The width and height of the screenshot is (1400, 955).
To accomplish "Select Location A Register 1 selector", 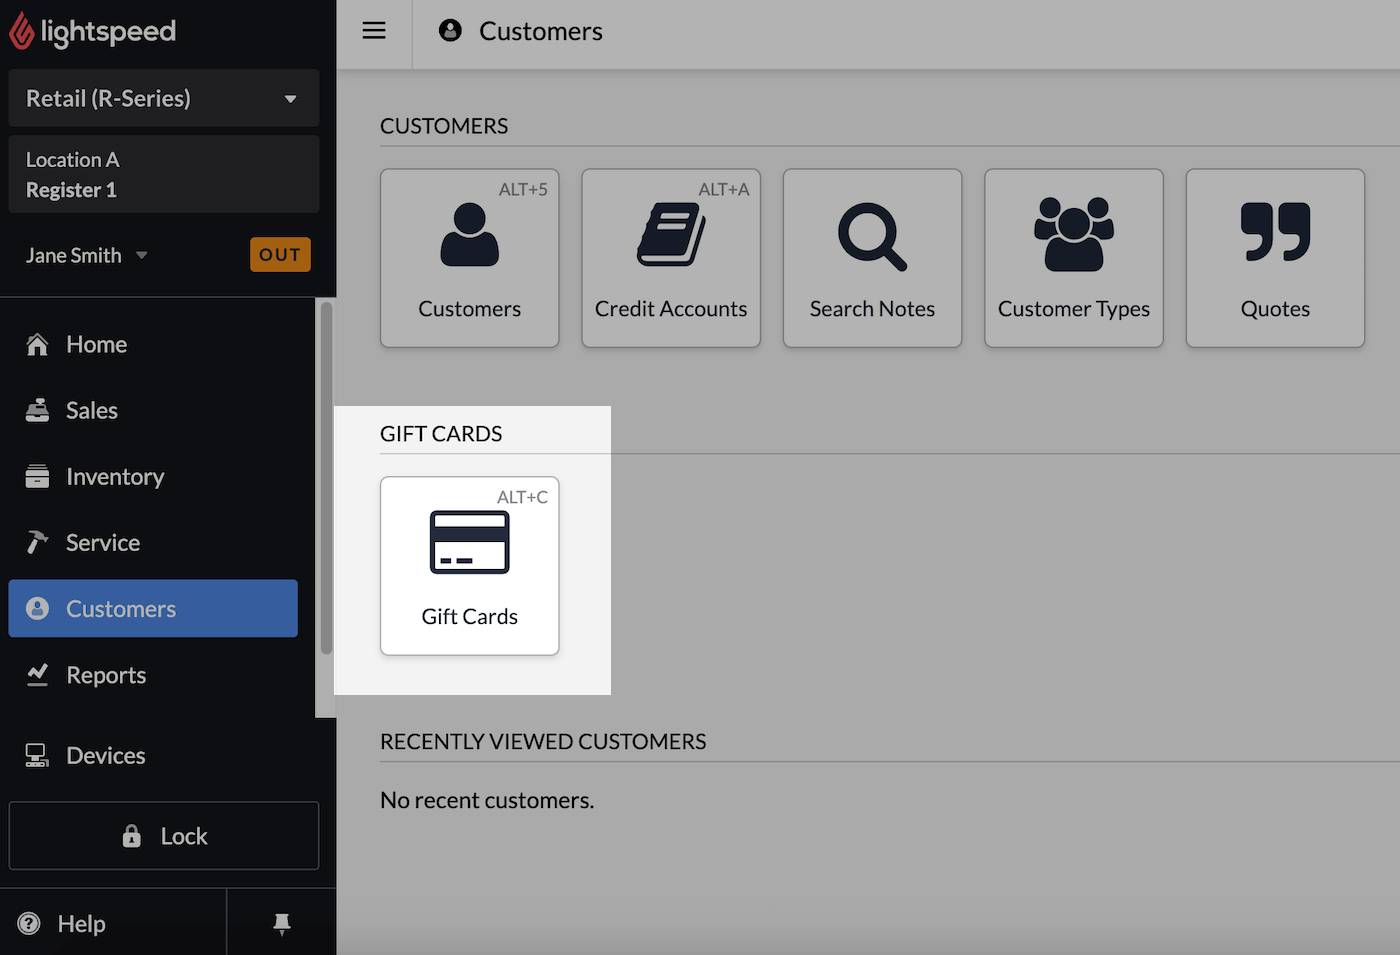I will coord(163,174).
